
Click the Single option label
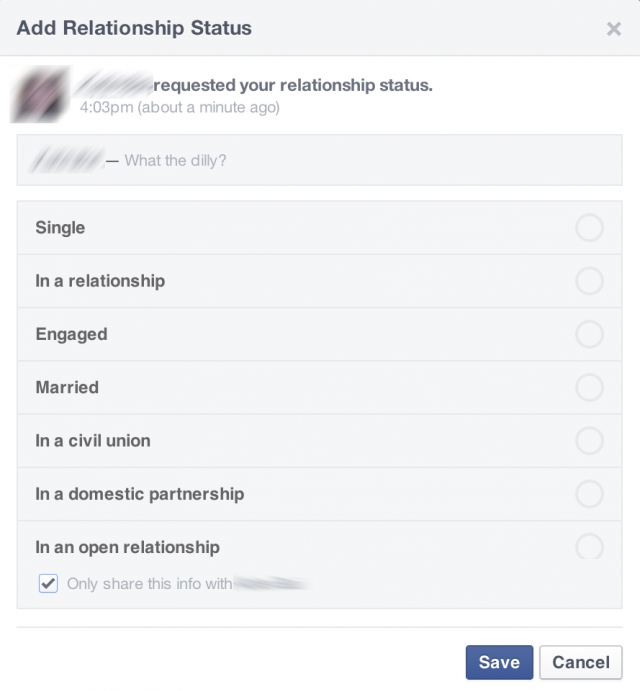pos(60,228)
